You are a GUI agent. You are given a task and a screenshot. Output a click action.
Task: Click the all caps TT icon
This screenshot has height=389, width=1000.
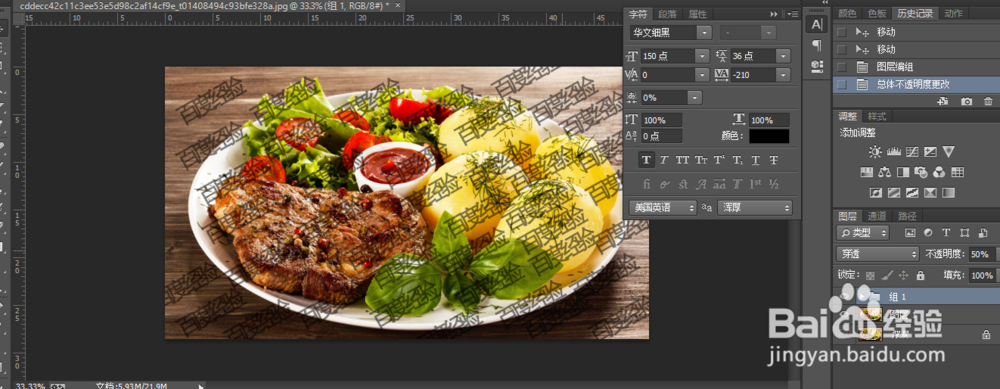(682, 160)
